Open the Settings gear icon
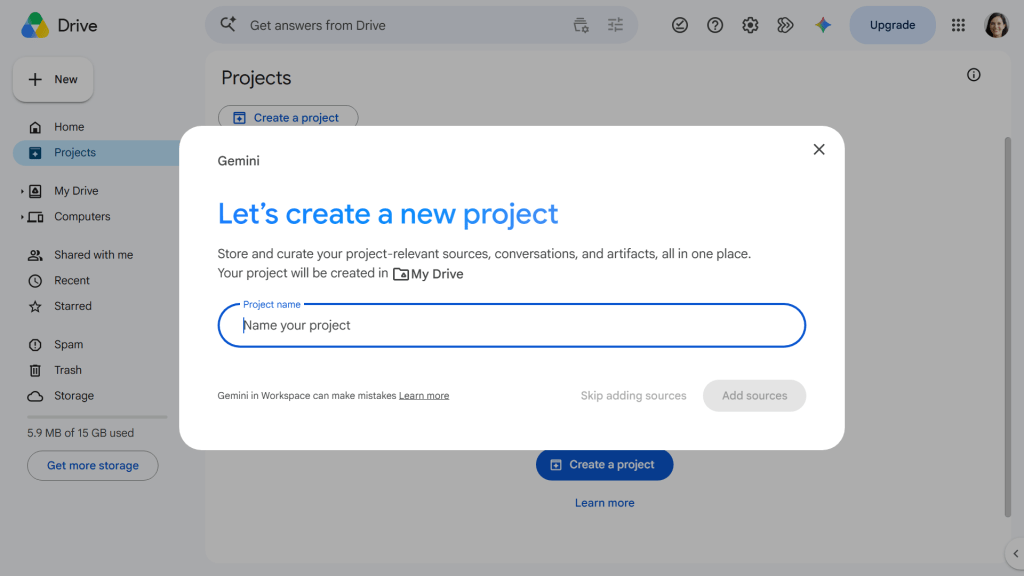 tap(750, 25)
